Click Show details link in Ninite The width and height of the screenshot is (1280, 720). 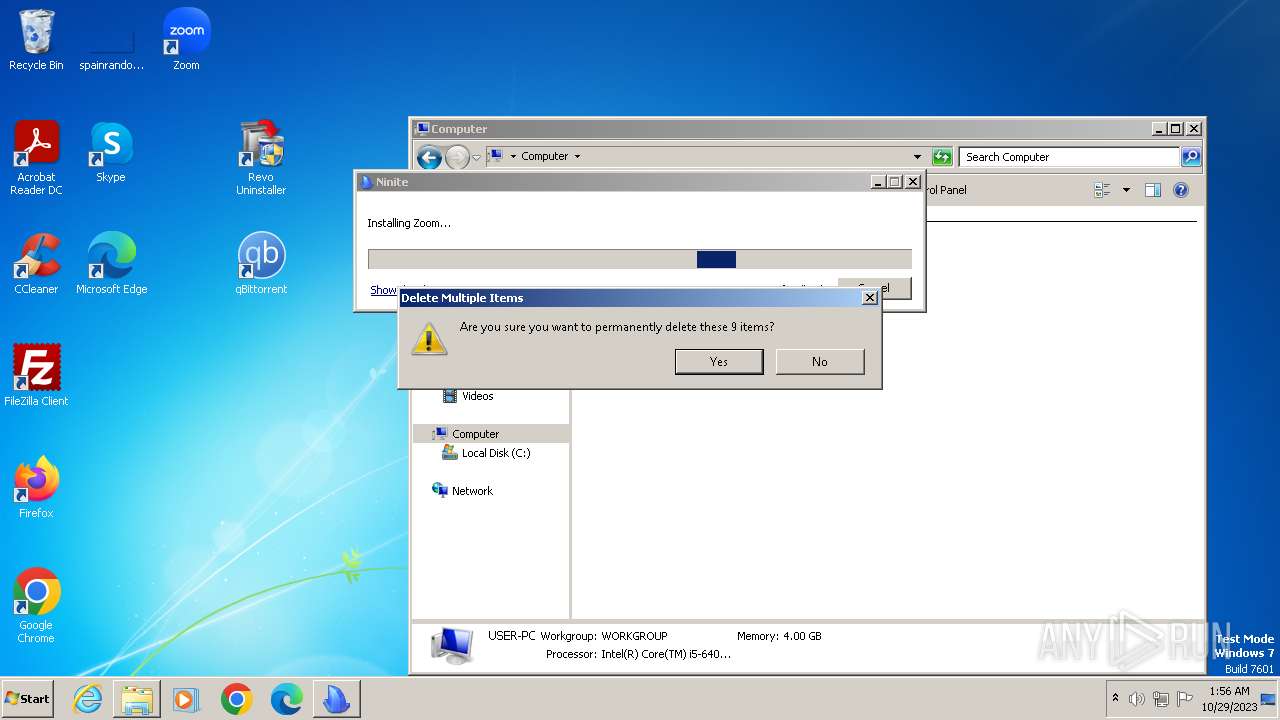click(x=385, y=290)
